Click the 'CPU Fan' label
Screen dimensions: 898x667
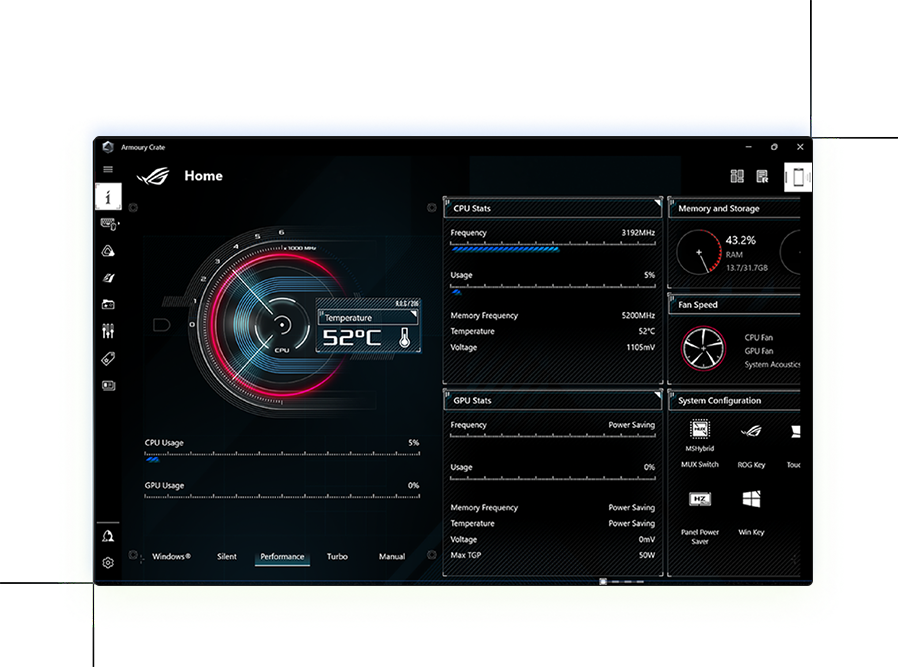pos(758,338)
